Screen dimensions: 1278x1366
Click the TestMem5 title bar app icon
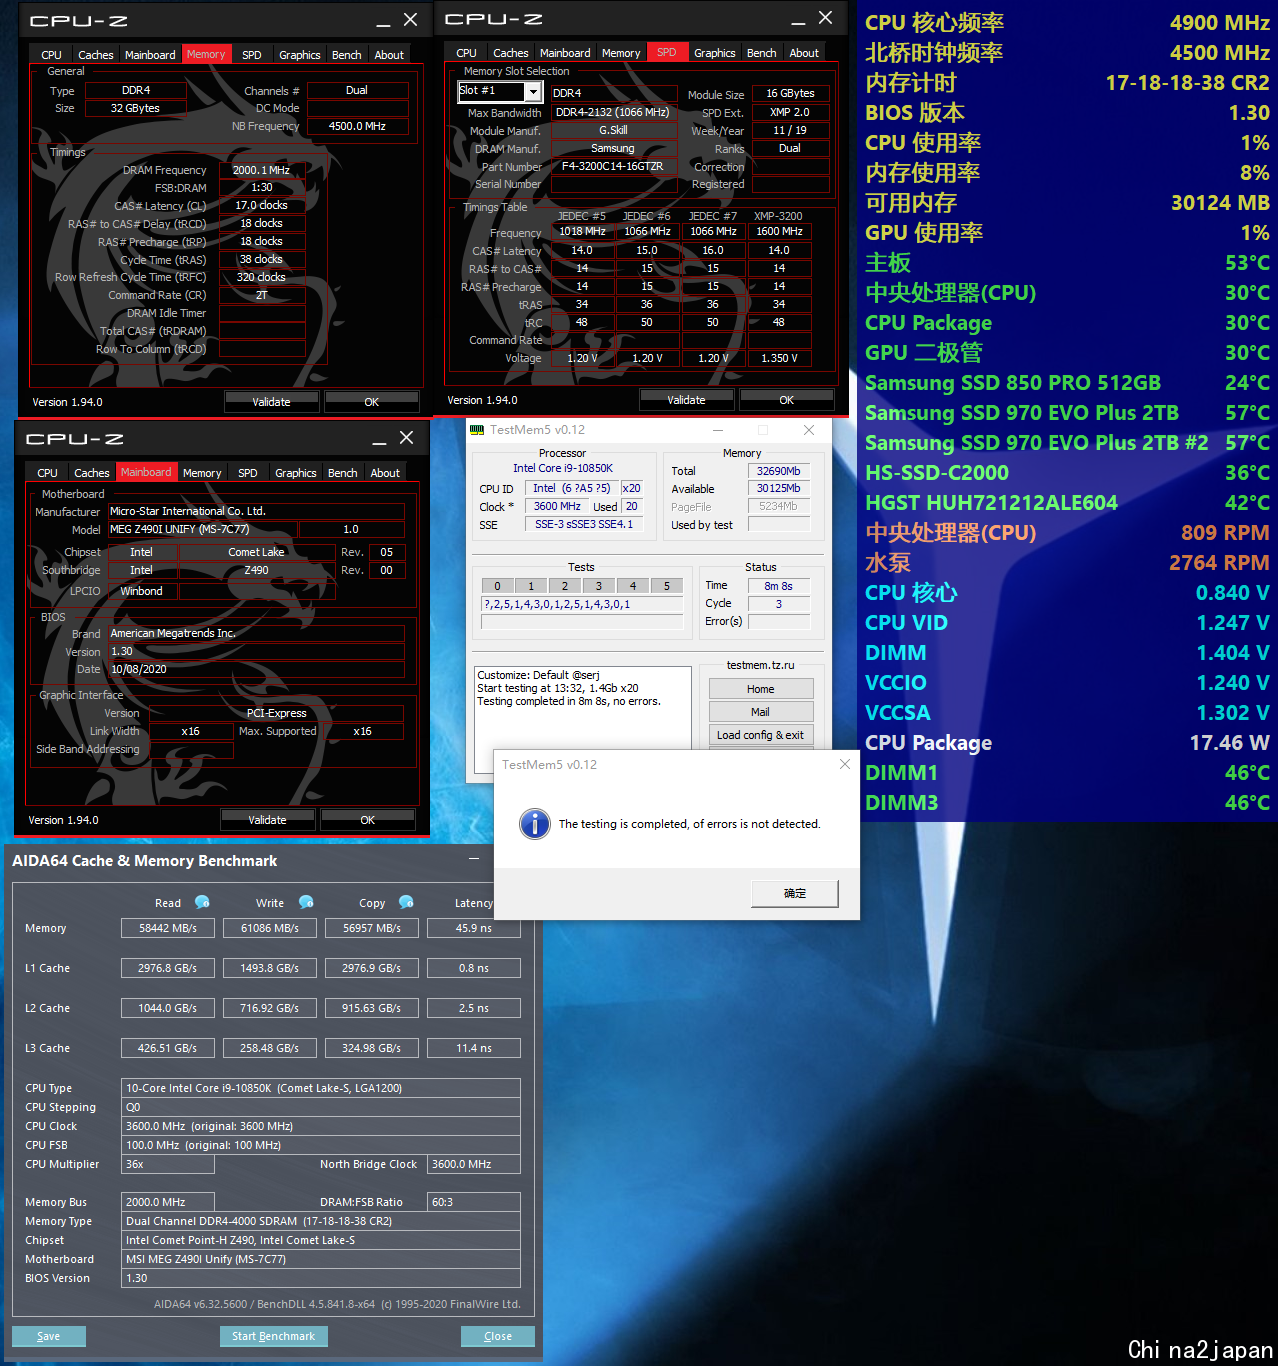(477, 430)
